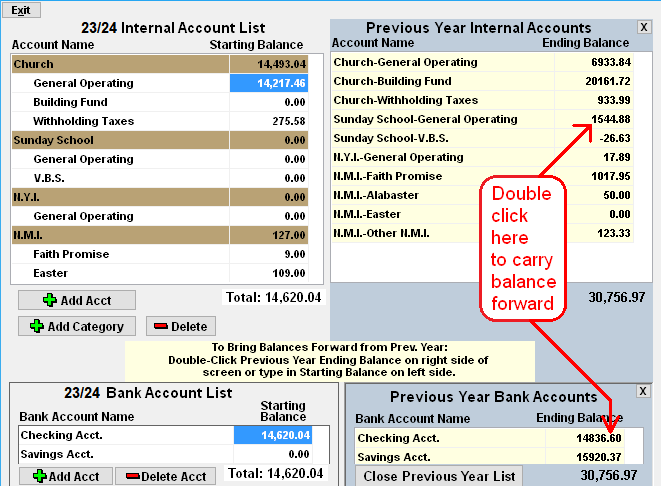
Task: Select Checking Acct. starting balance field
Action: coord(270,435)
